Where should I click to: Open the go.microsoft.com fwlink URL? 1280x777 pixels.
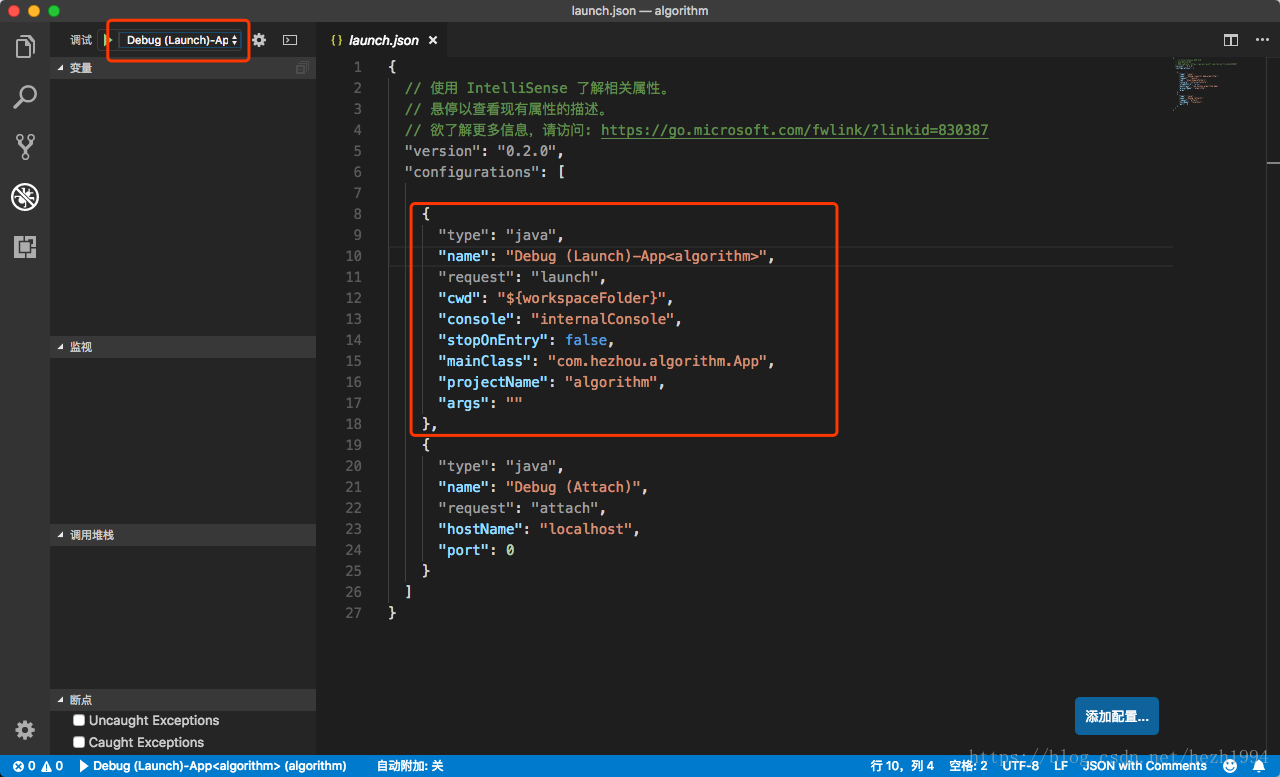click(x=795, y=130)
